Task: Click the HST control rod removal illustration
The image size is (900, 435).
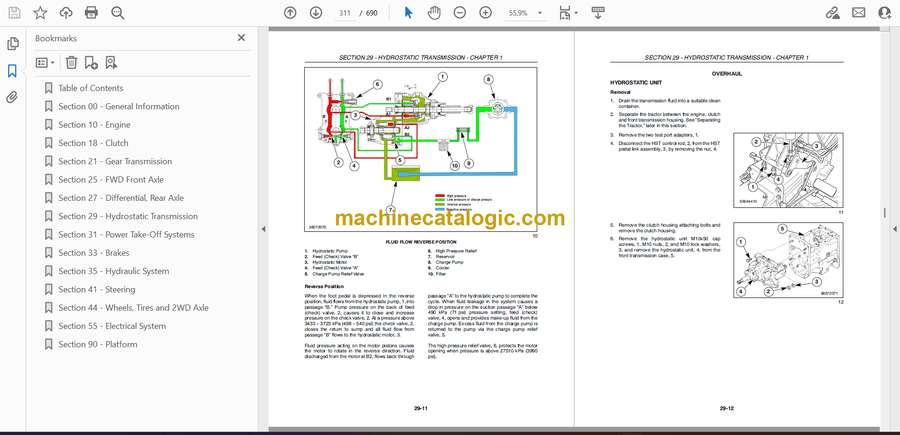Action: click(x=788, y=170)
